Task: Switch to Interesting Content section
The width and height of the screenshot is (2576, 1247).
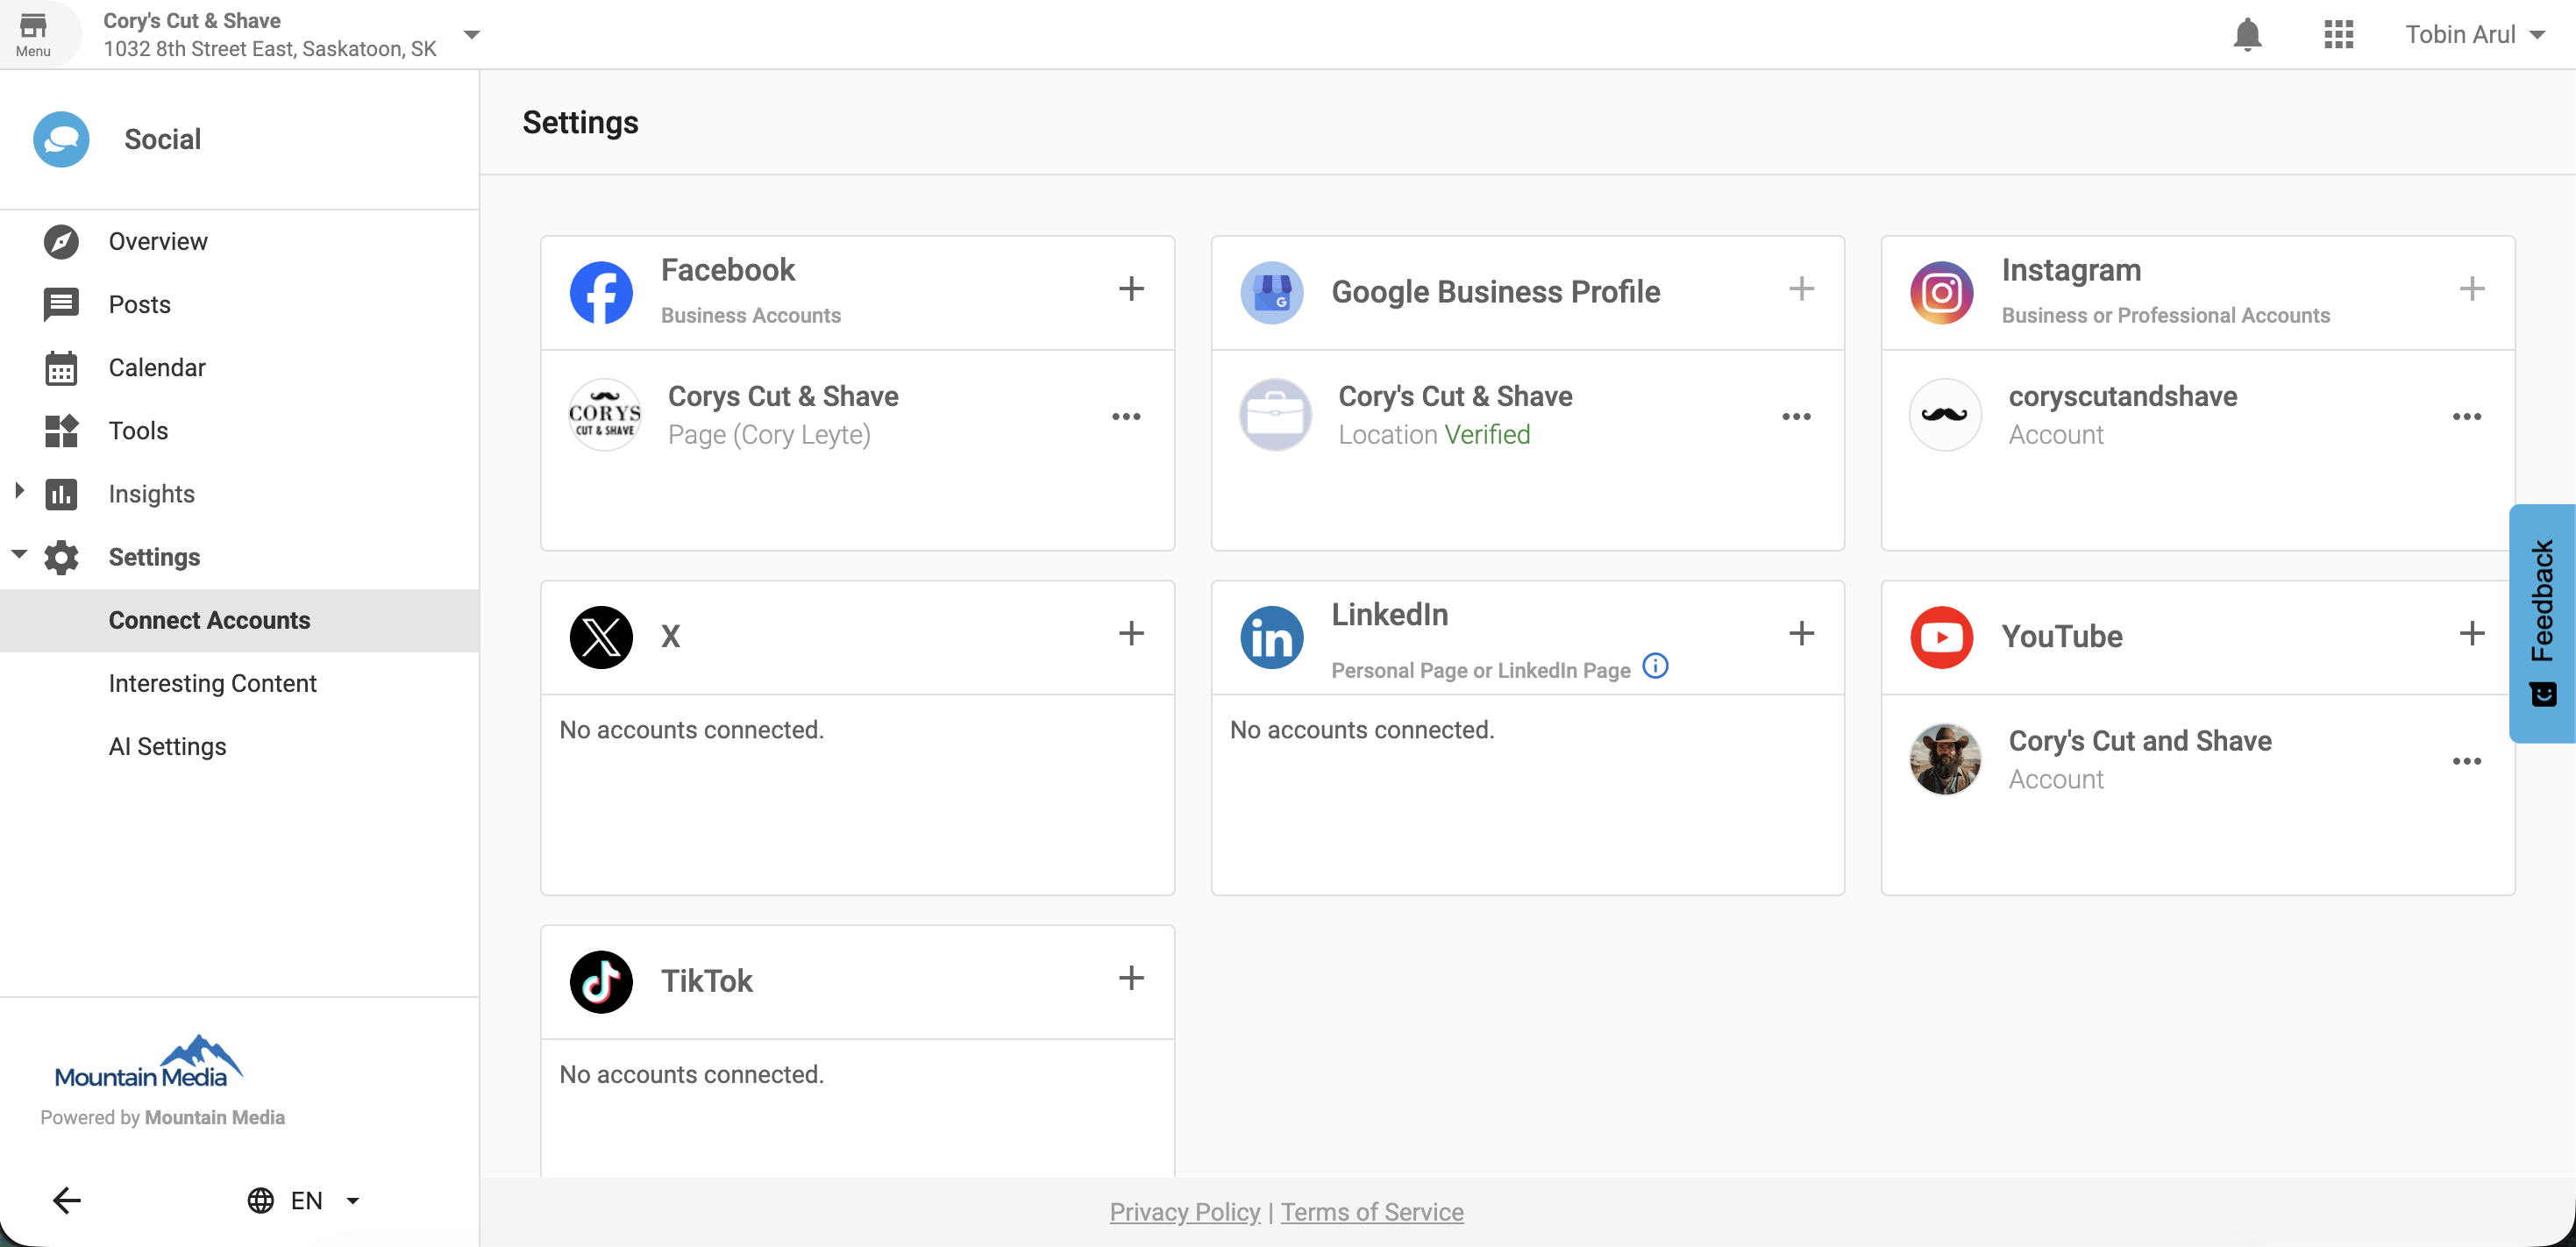Action: click(x=212, y=683)
